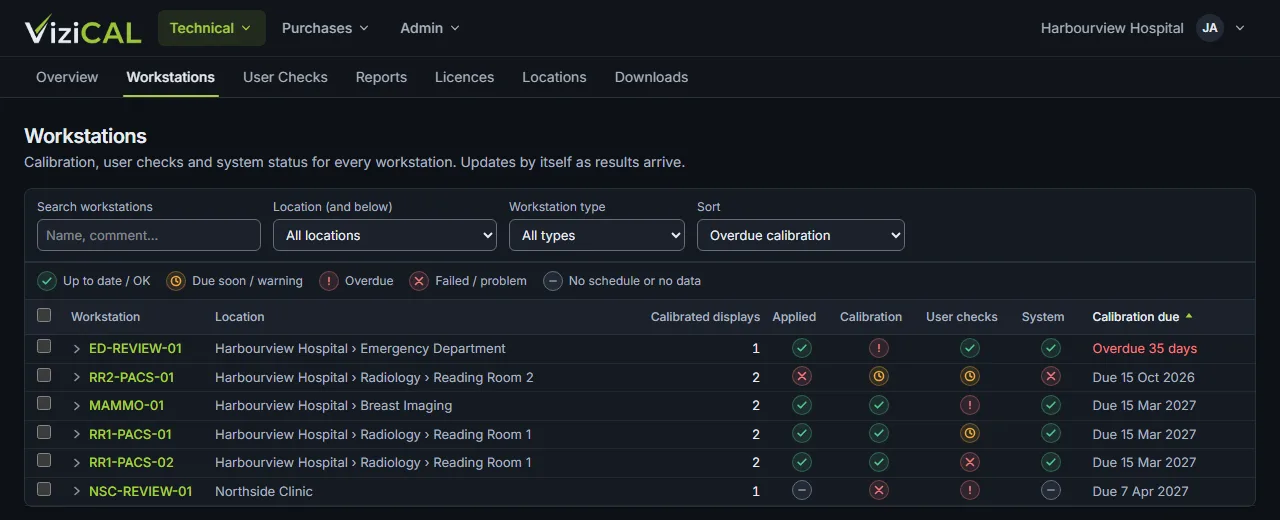1280x520 pixels.
Task: Click RR2-PACS-01 failed Applied icon
Action: pos(802,377)
